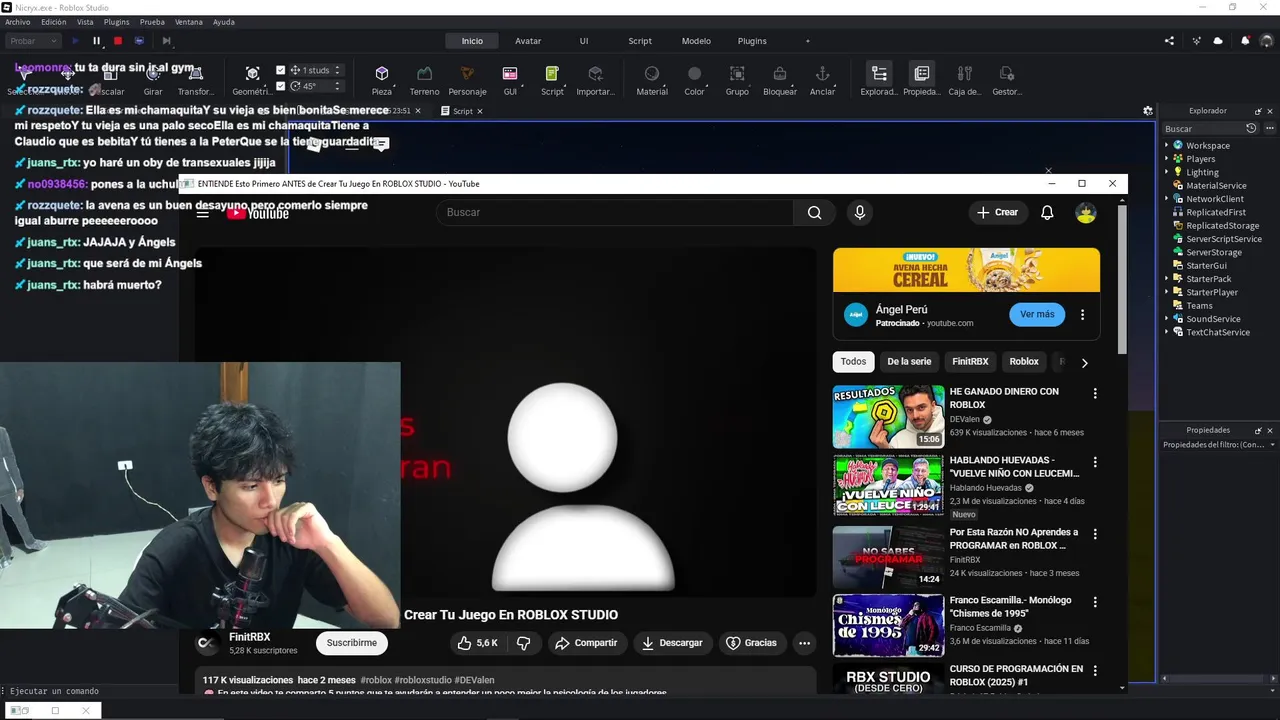The width and height of the screenshot is (1280, 720).
Task: Open YouTube notifications bell
Action: coord(1047,212)
